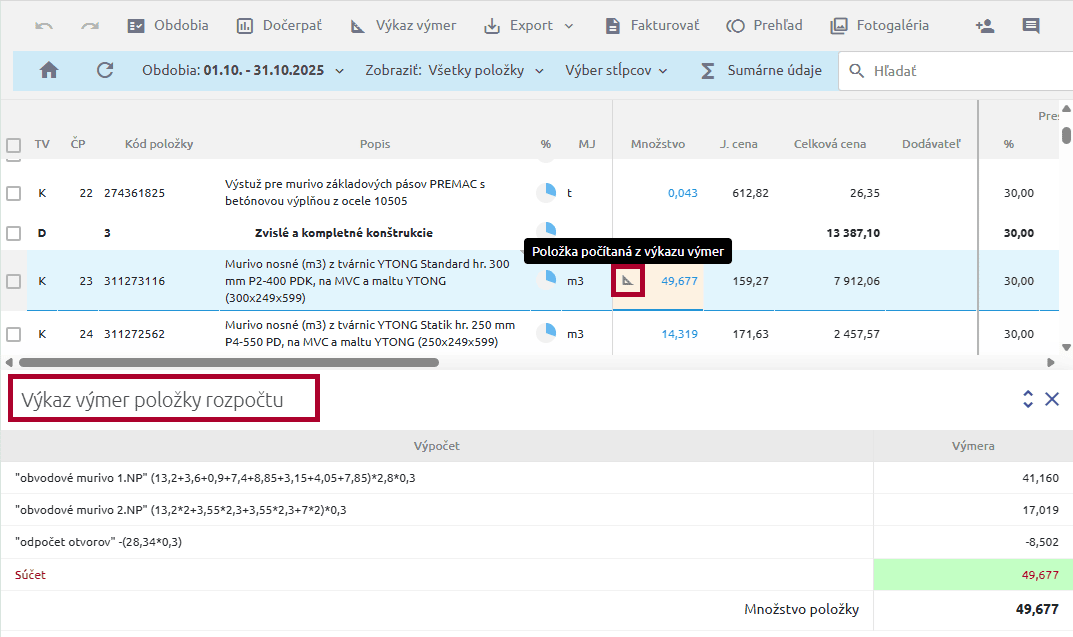Select all rows via header checkbox
This screenshot has width=1073, height=637.
(x=14, y=144)
